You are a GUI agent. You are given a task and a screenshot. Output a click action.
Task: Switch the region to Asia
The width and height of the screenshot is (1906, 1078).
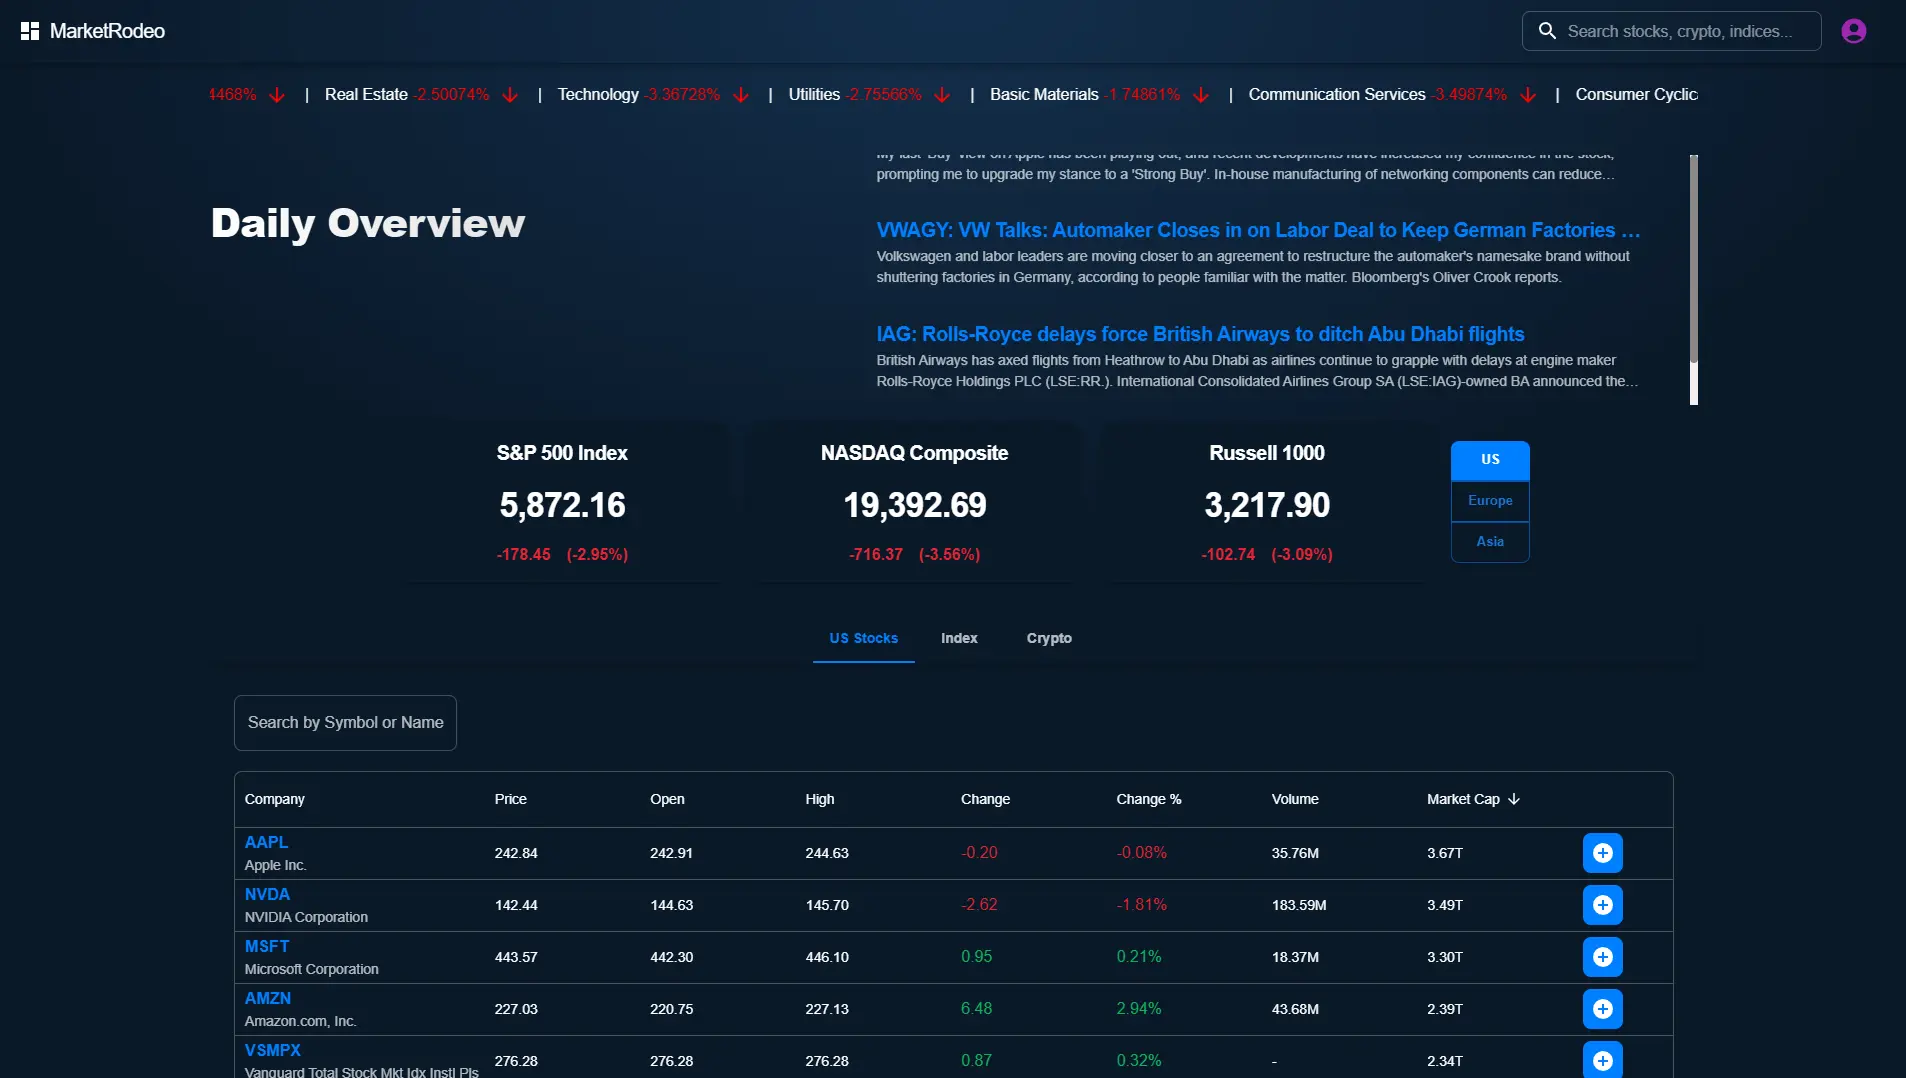click(x=1490, y=542)
